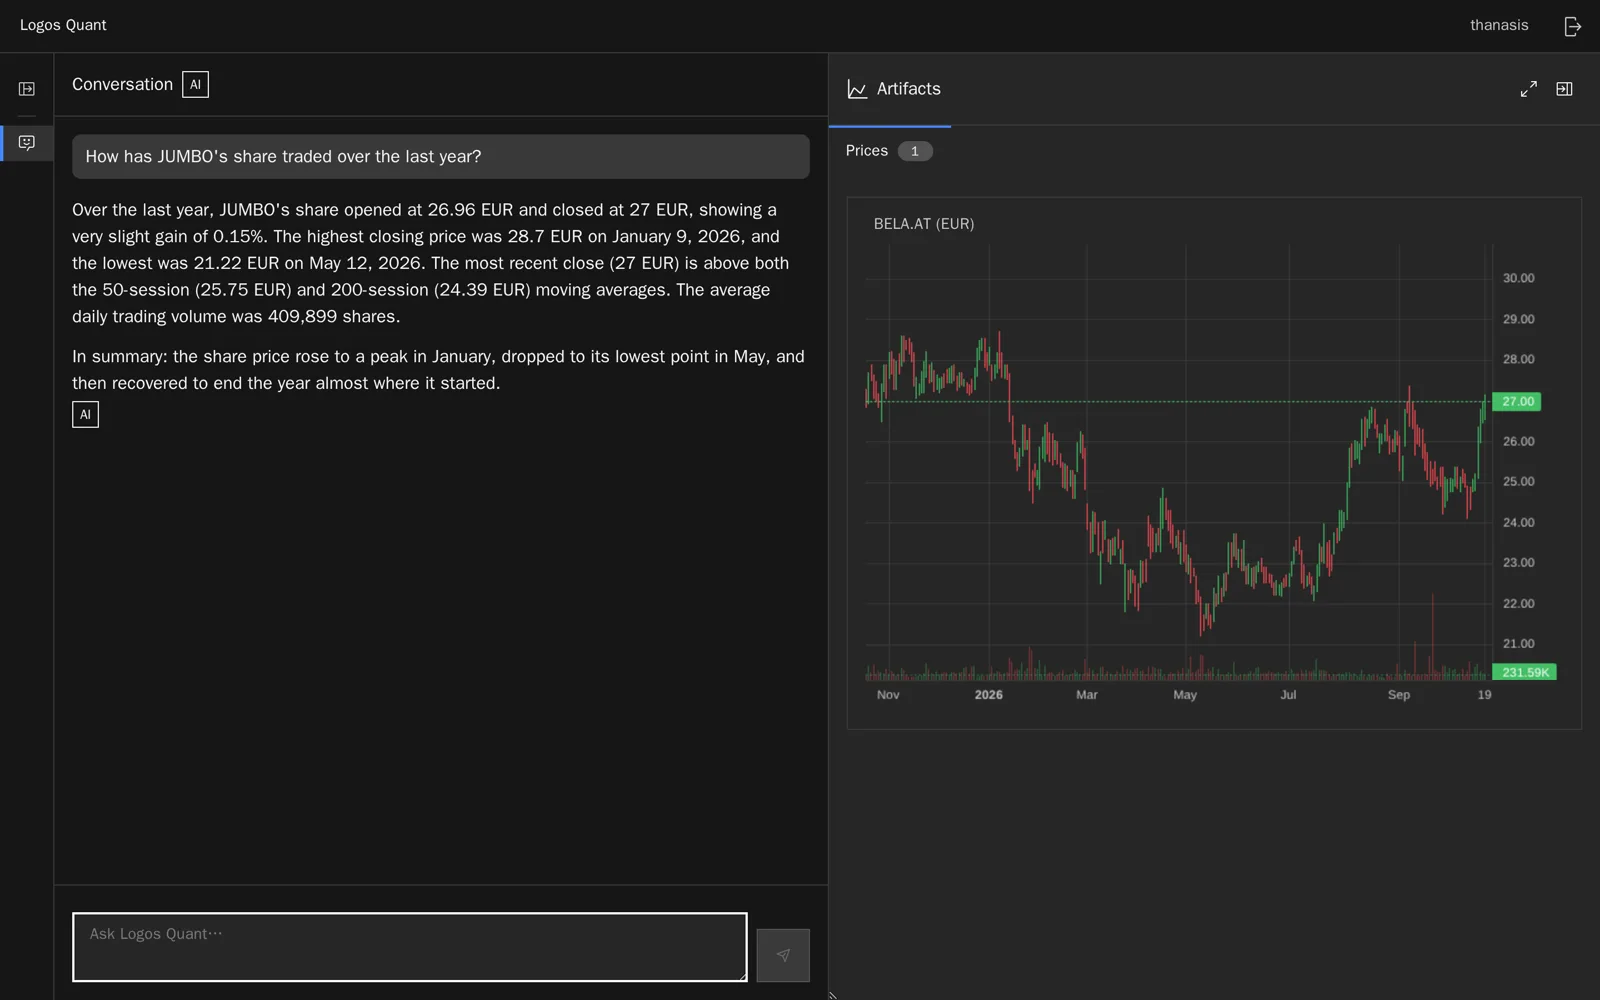The height and width of the screenshot is (1000, 1600).
Task: Click the AI badge next to Conversation
Action: point(195,85)
